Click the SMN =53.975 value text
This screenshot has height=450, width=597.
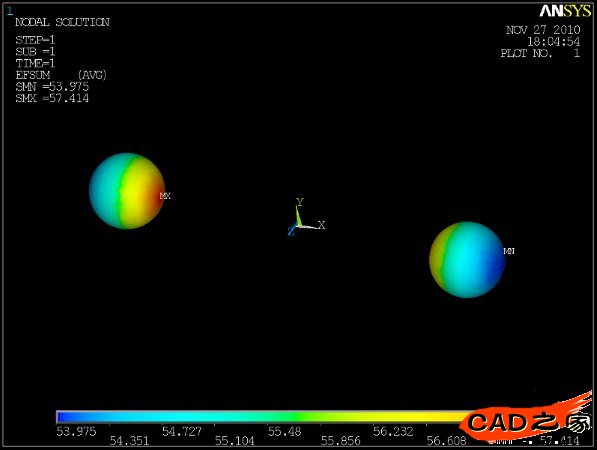point(52,87)
